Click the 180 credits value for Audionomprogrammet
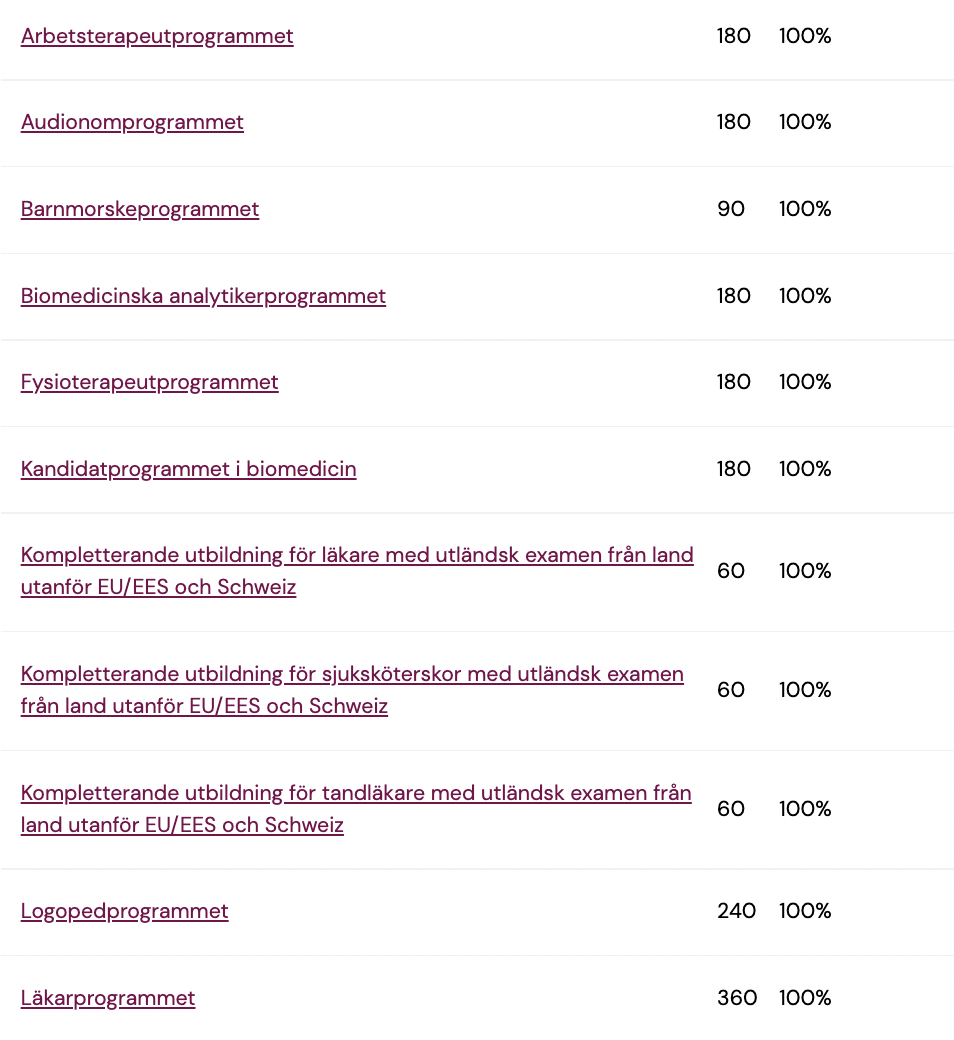The width and height of the screenshot is (954, 1040). 734,123
